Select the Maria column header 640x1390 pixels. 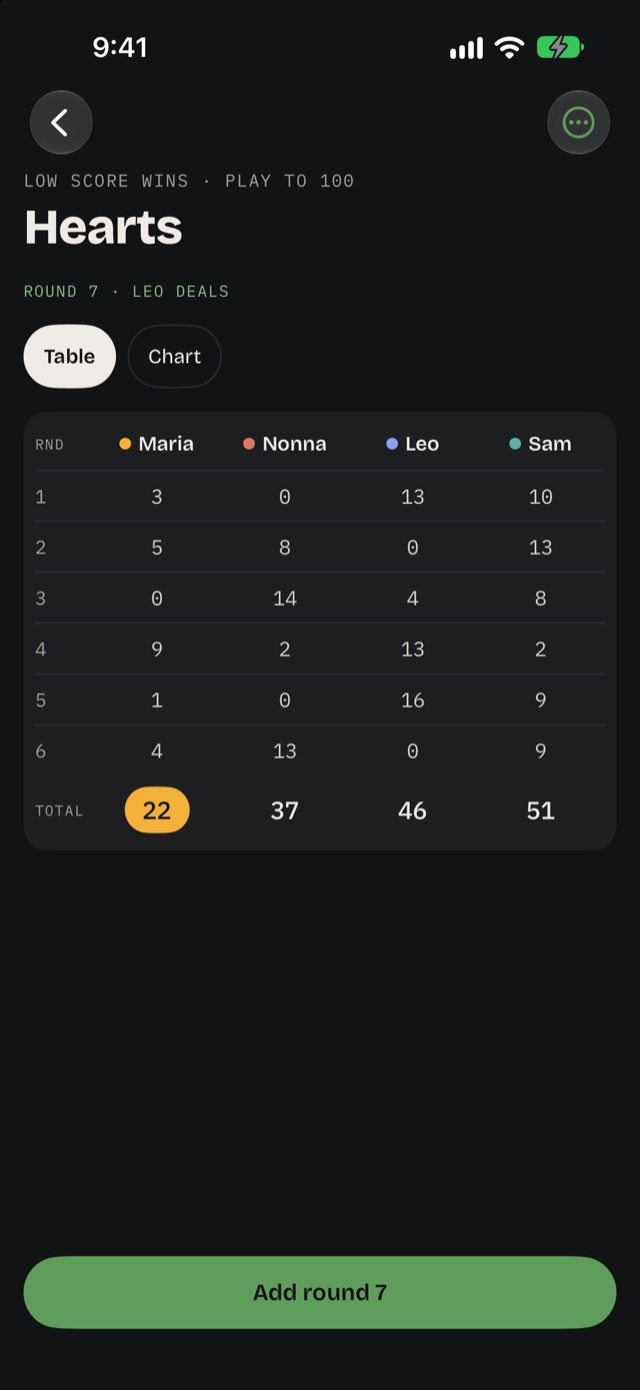pos(157,444)
